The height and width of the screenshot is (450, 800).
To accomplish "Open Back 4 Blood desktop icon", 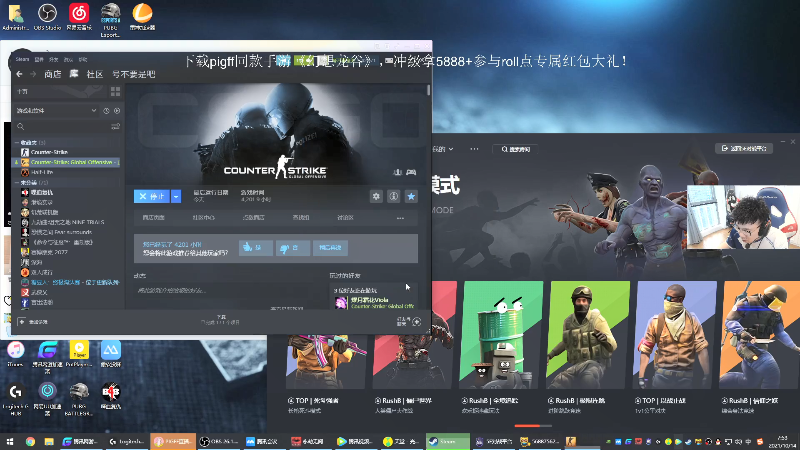I will [x=111, y=396].
